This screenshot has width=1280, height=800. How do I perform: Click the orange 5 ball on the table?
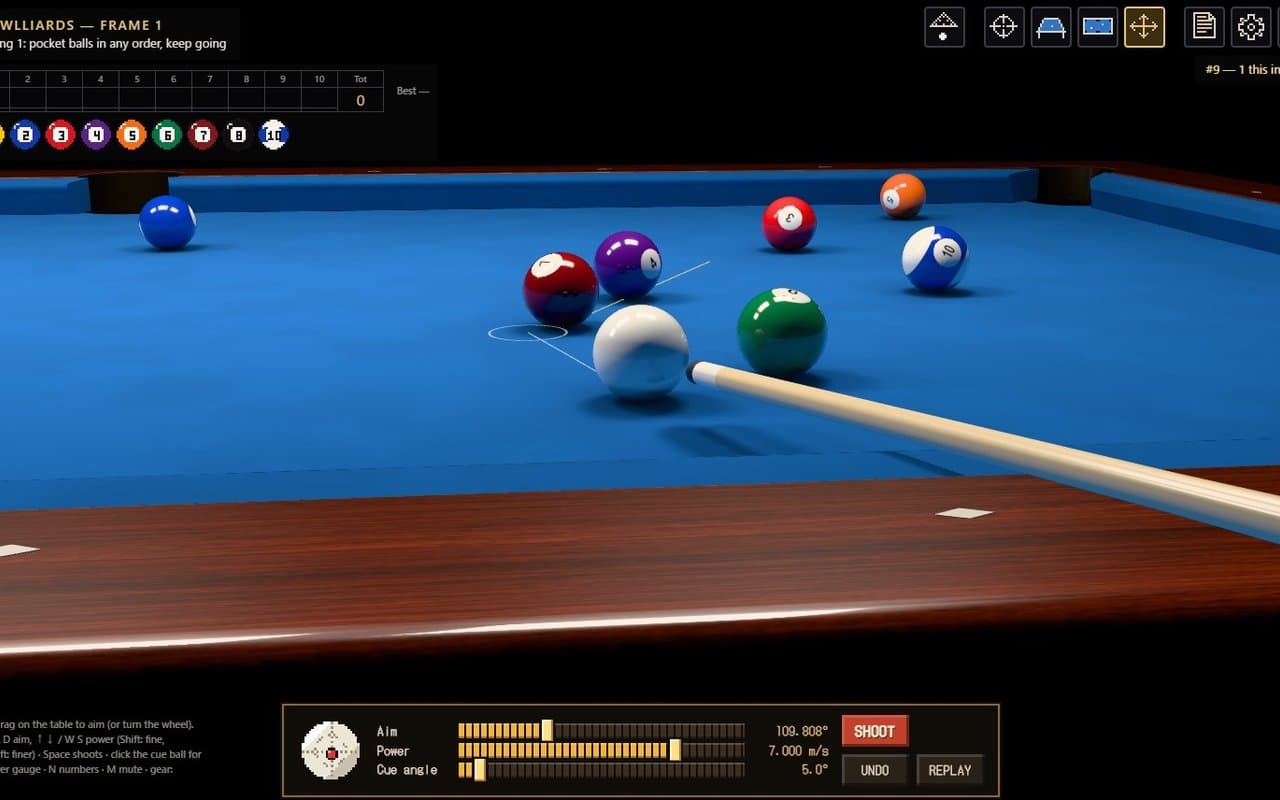[x=903, y=196]
